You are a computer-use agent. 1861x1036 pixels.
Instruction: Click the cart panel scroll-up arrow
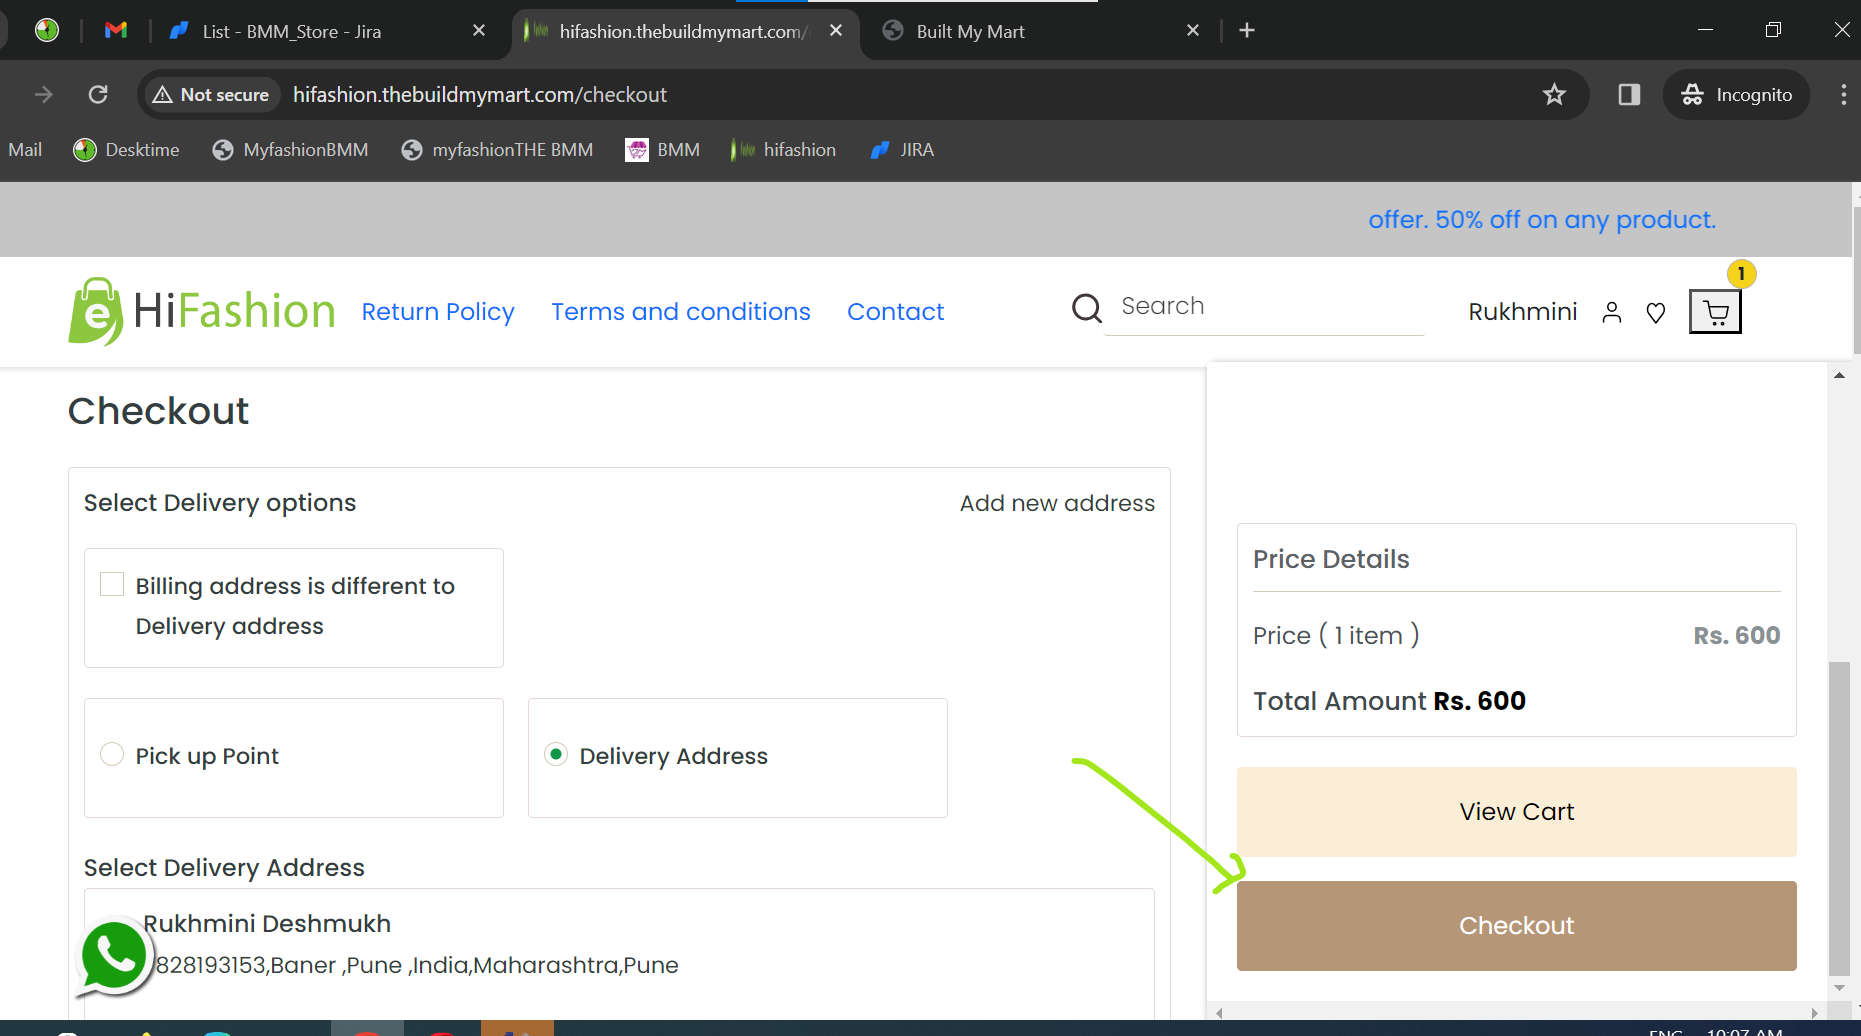click(x=1839, y=376)
